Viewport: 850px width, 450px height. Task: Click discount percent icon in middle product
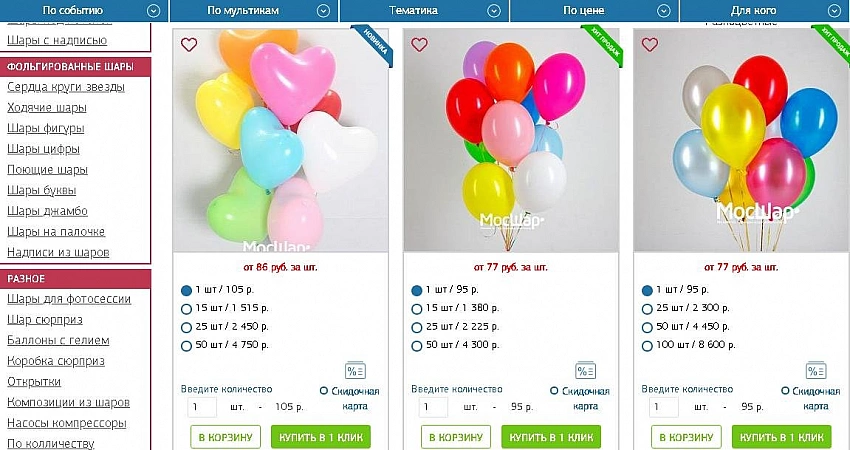coord(585,371)
